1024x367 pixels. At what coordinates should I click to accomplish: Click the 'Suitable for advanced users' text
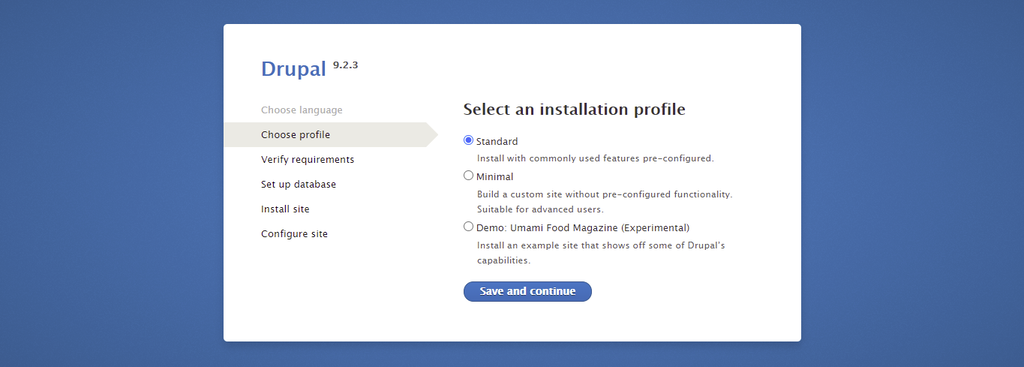(x=541, y=210)
